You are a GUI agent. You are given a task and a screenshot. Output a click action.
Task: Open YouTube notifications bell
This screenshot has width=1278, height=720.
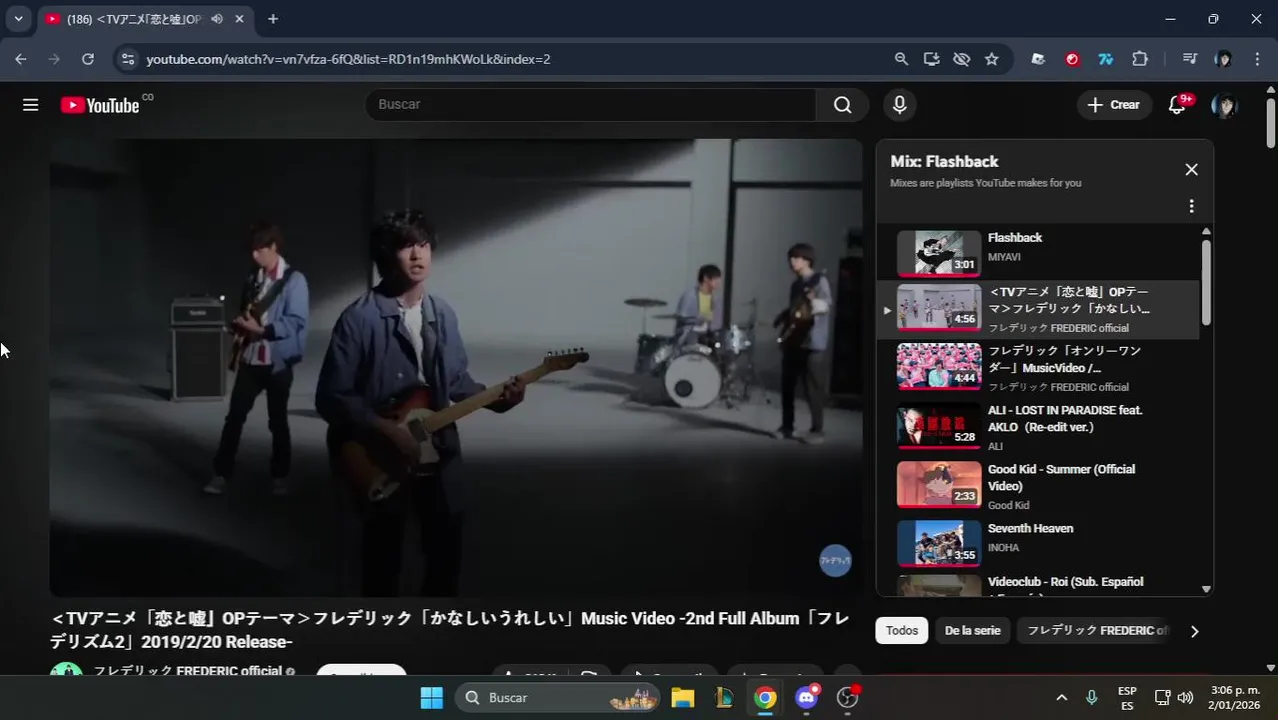pos(1177,105)
